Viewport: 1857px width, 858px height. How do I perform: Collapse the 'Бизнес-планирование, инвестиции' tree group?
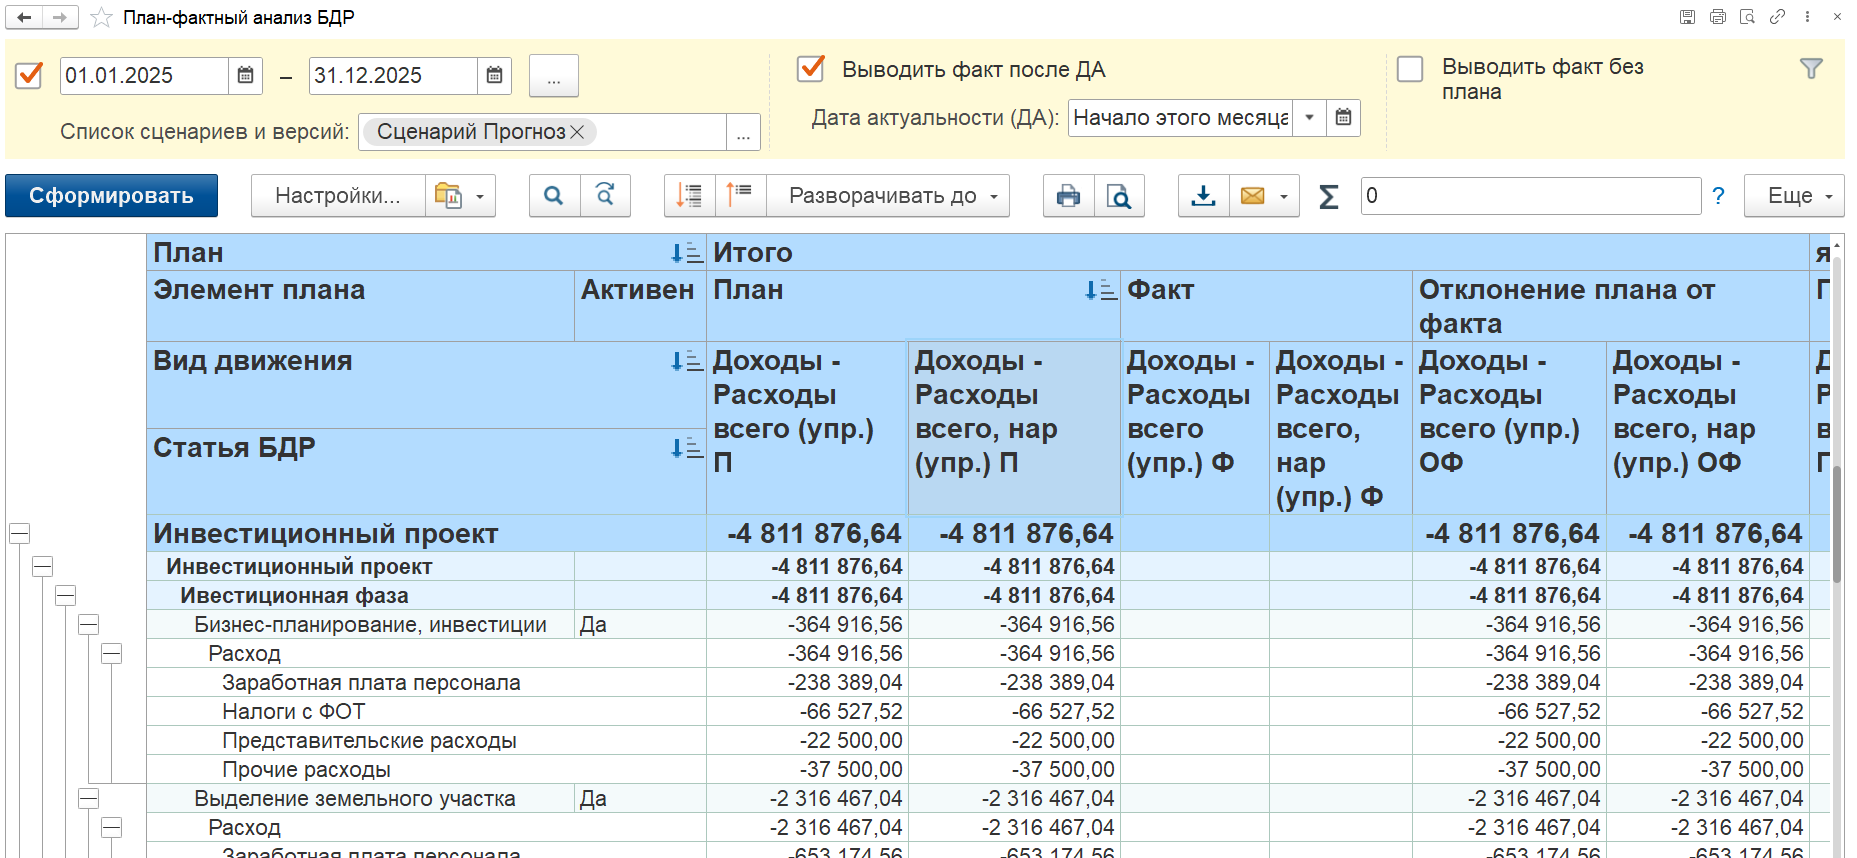point(89,625)
